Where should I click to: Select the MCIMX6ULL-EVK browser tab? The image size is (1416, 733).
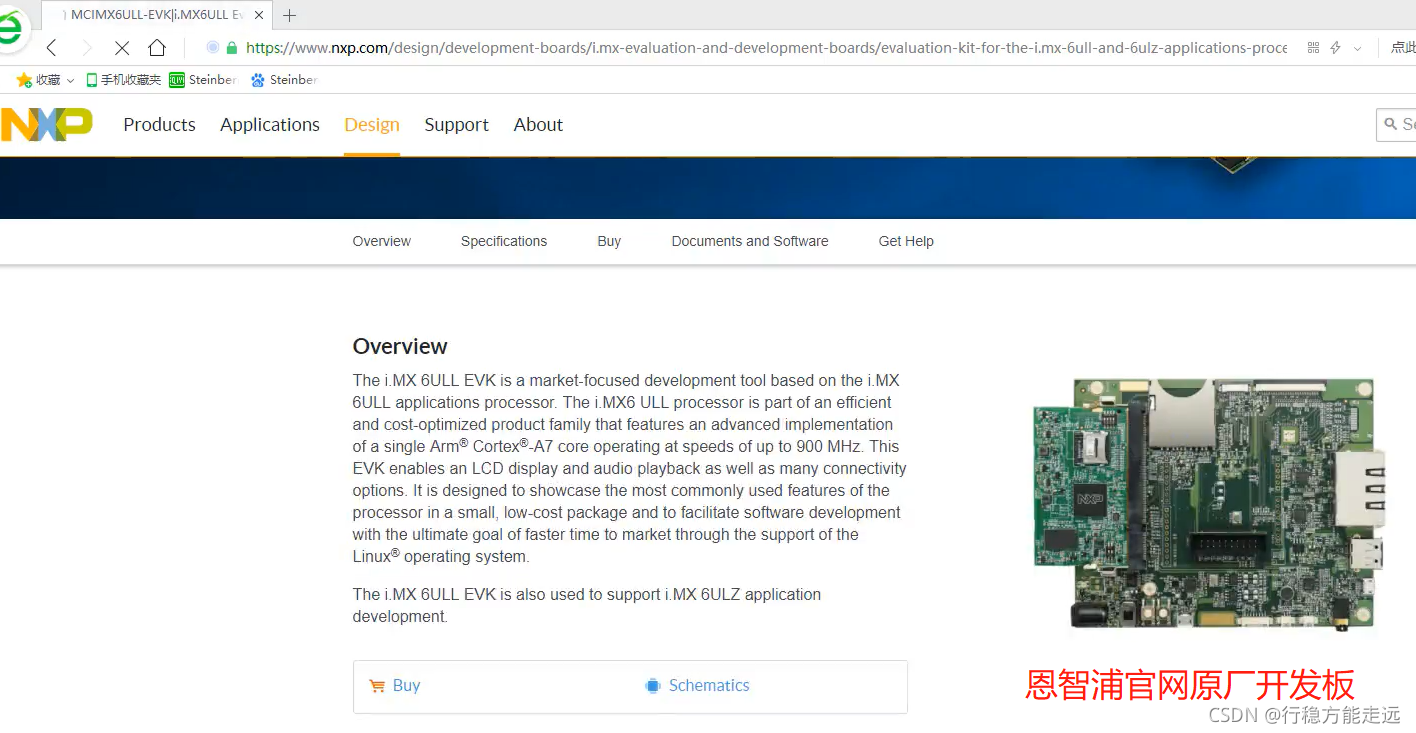click(157, 15)
